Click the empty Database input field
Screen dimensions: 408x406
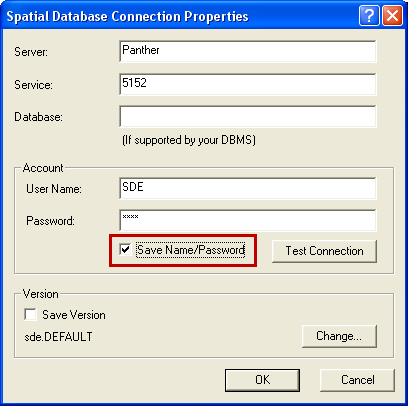(248, 116)
